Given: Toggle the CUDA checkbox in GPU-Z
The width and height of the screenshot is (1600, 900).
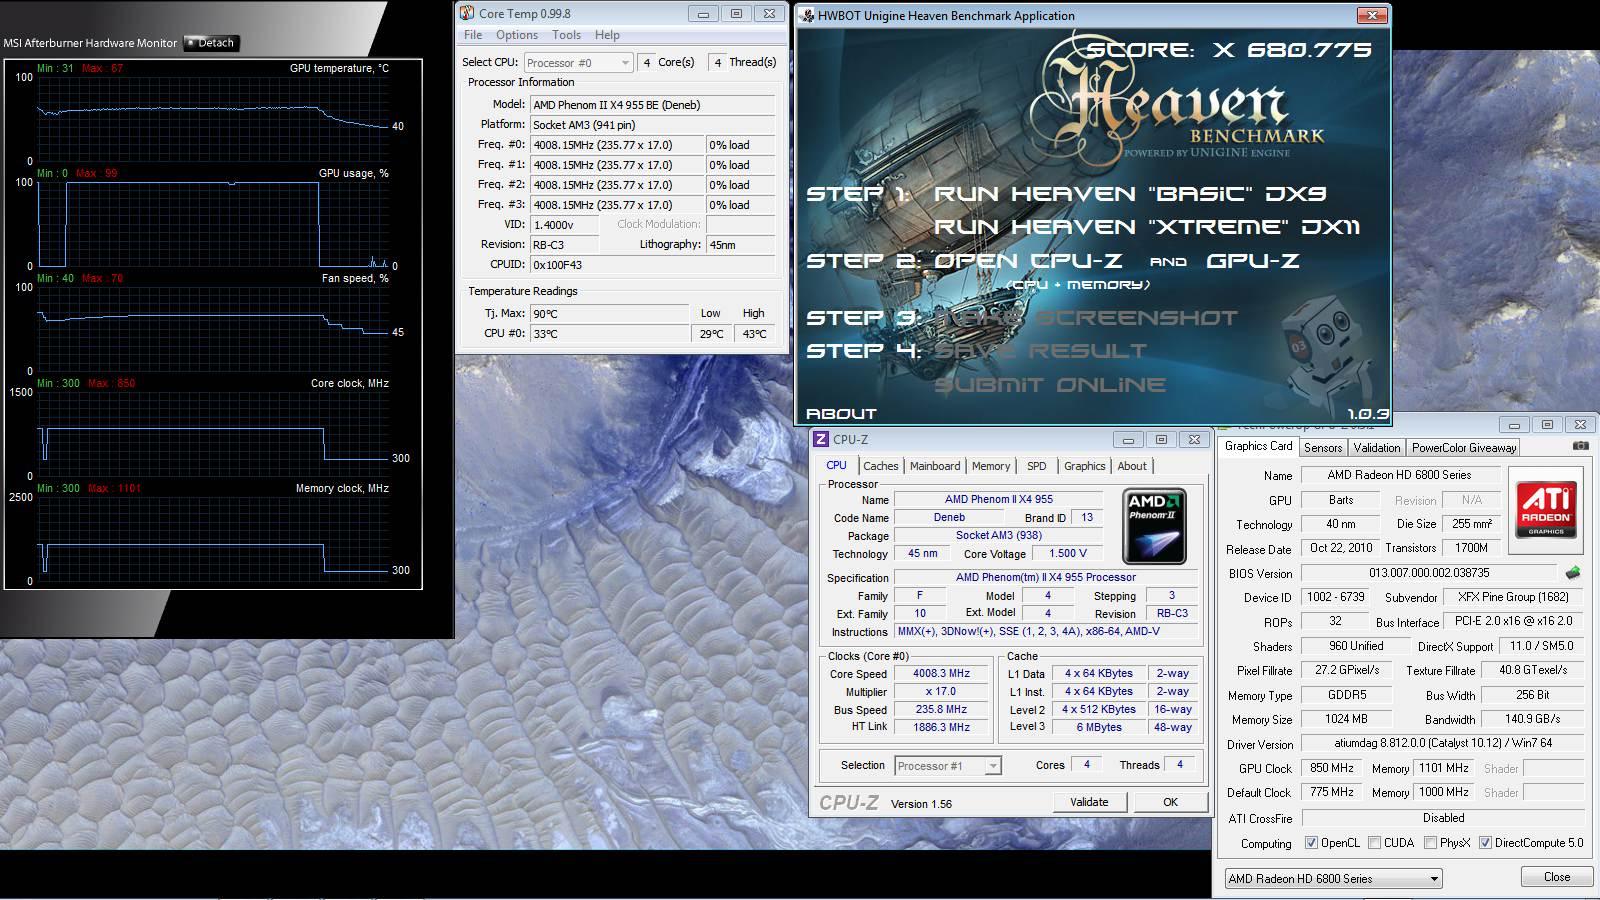Looking at the screenshot, I should tap(1374, 843).
